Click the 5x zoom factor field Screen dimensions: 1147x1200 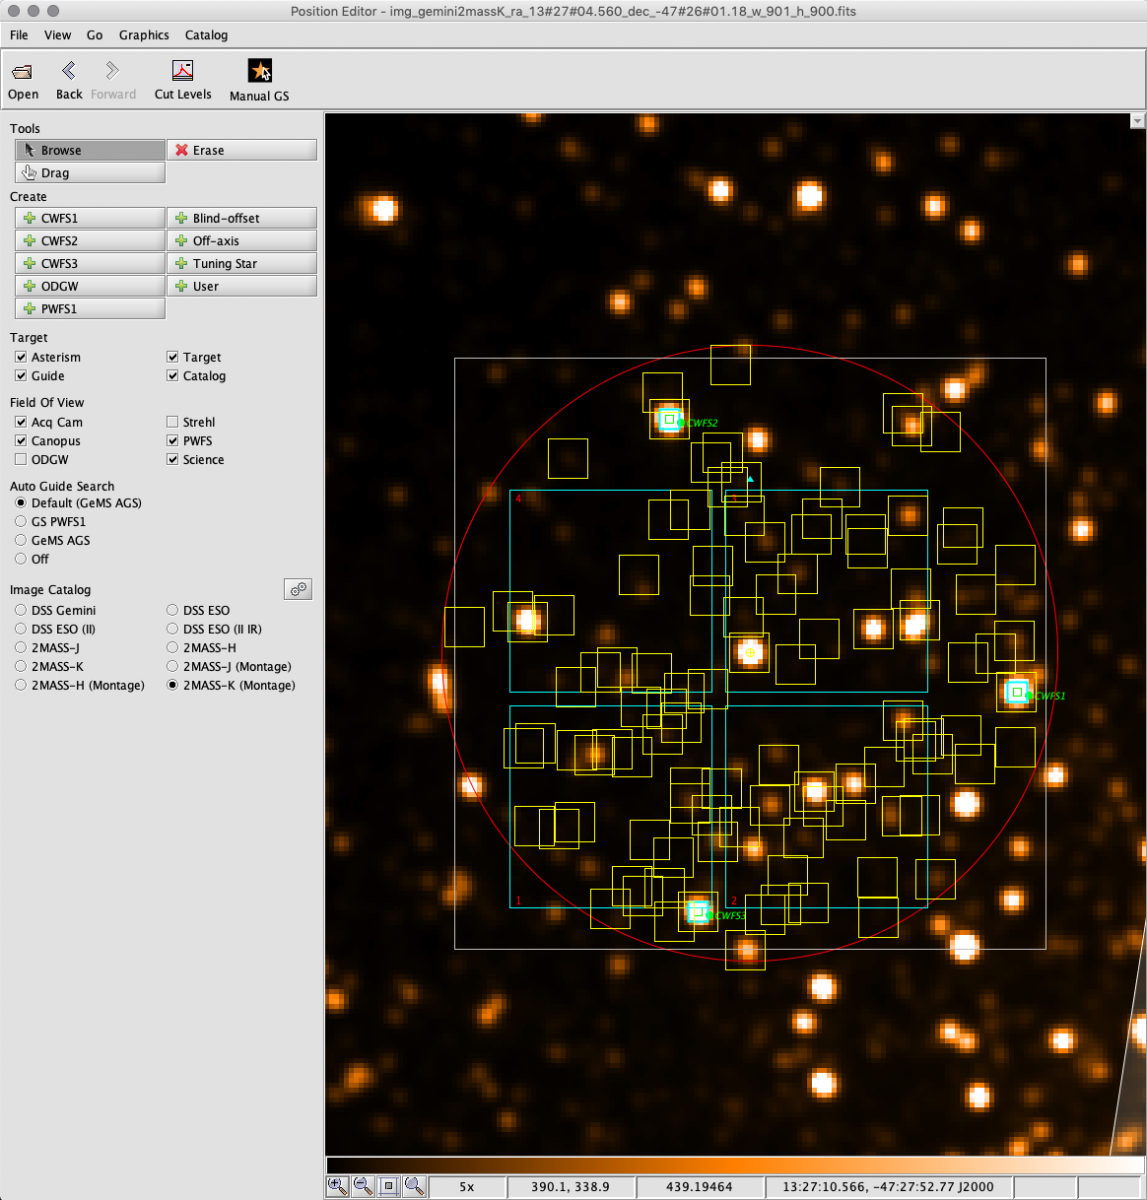pyautogui.click(x=467, y=1187)
